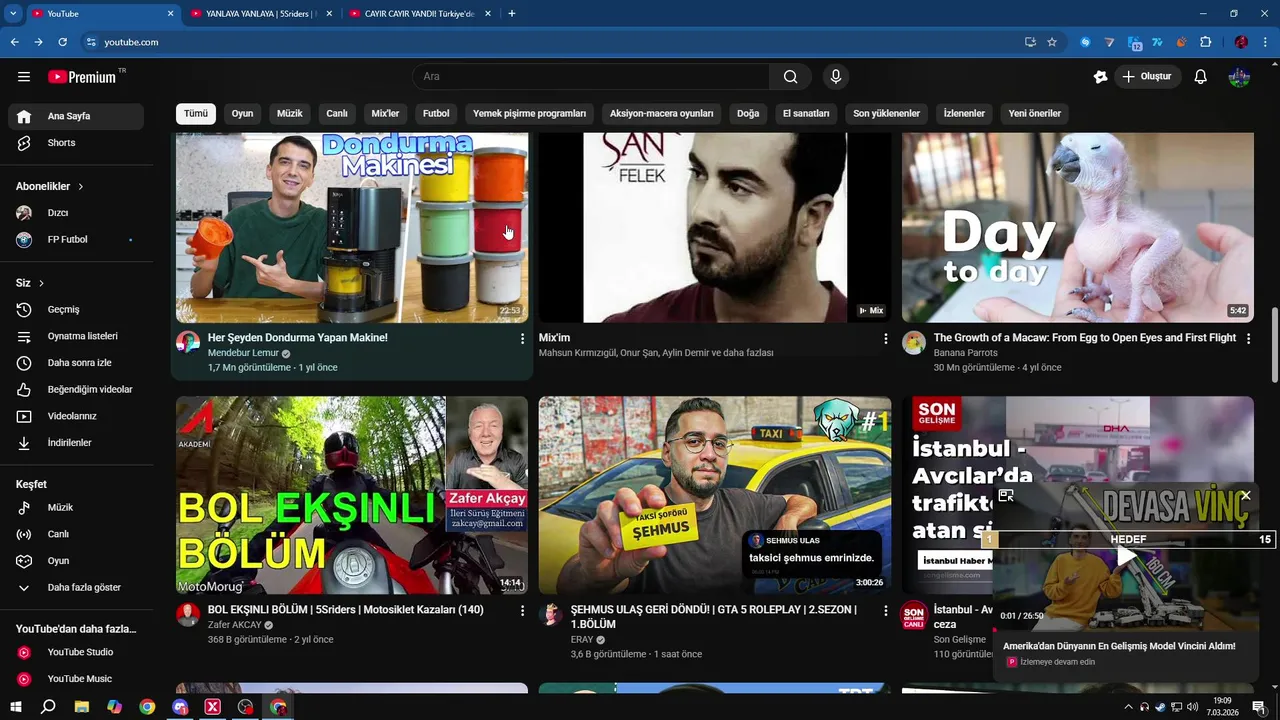Open Müzik under Keşfet
Image resolution: width=1280 pixels, height=720 pixels.
click(76, 508)
